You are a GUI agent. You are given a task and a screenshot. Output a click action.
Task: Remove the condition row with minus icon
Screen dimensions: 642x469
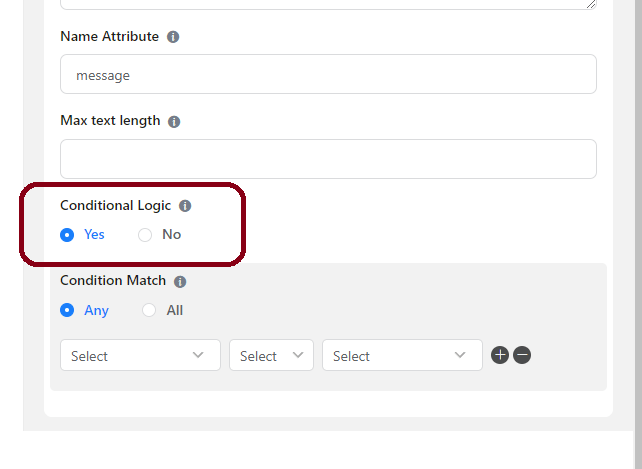click(x=522, y=355)
